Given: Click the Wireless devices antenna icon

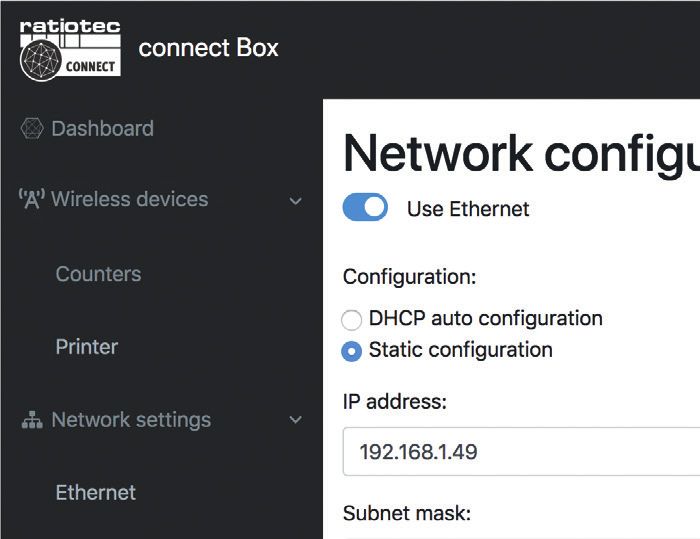Looking at the screenshot, I should tap(32, 199).
